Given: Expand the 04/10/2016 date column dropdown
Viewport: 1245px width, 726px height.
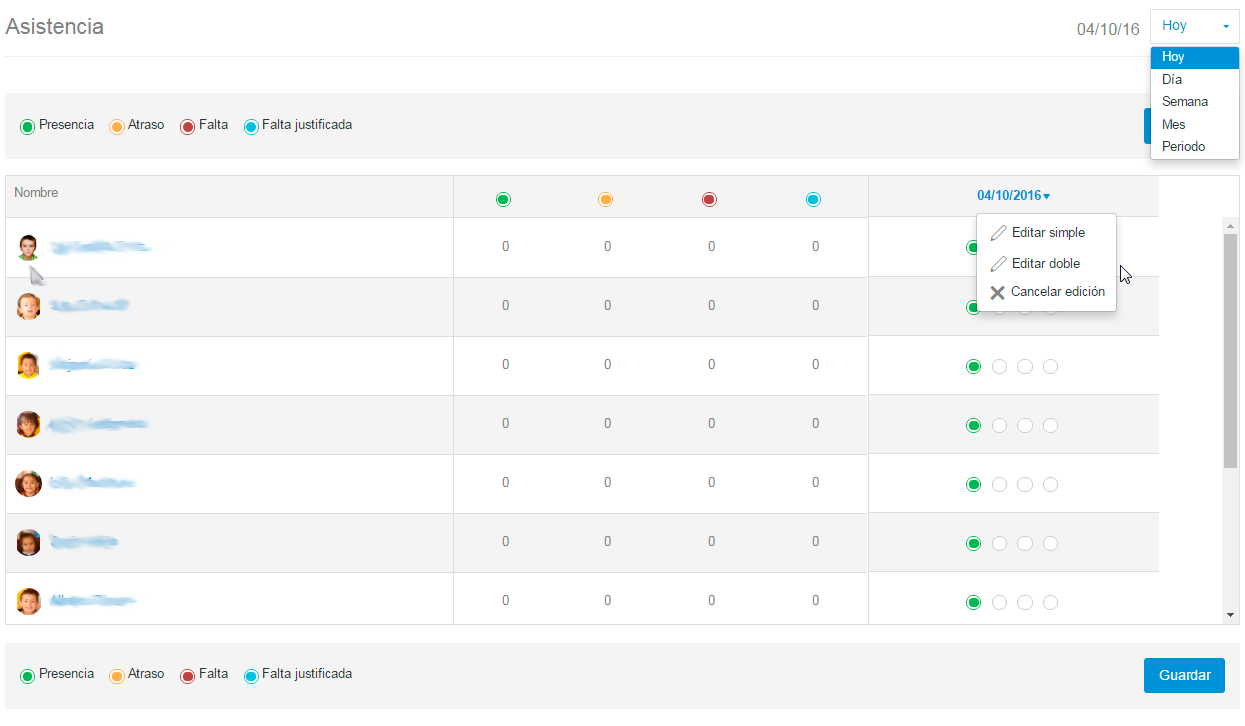Looking at the screenshot, I should pos(1013,196).
